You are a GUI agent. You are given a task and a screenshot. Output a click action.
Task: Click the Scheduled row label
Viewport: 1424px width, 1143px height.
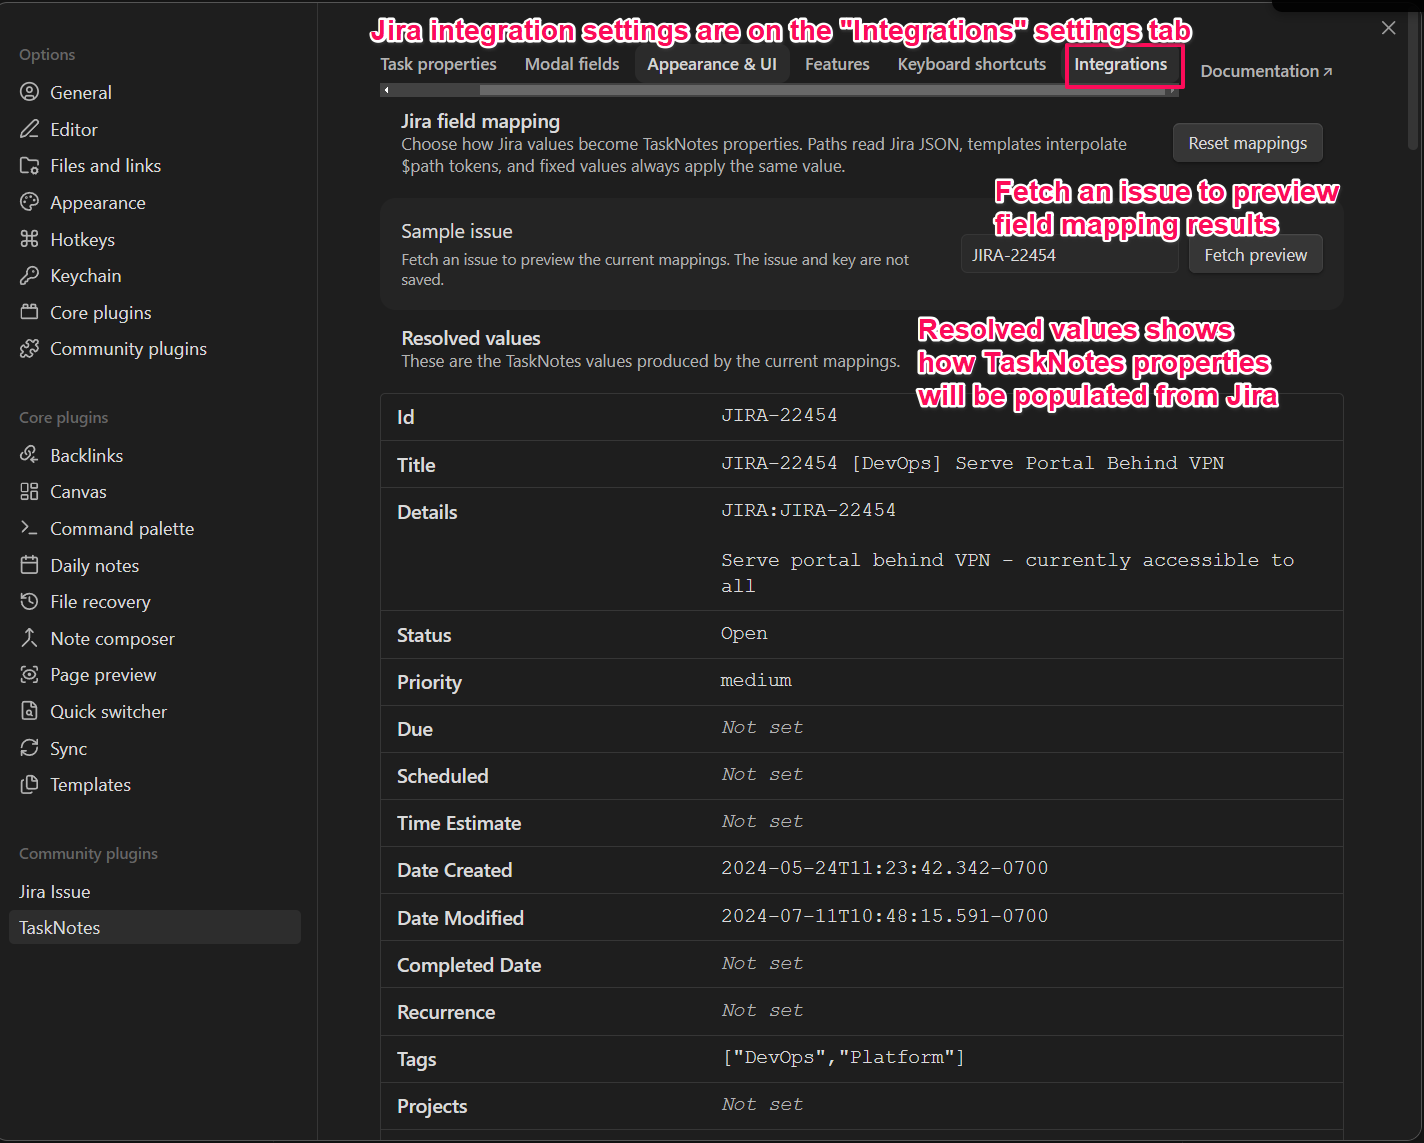(442, 776)
